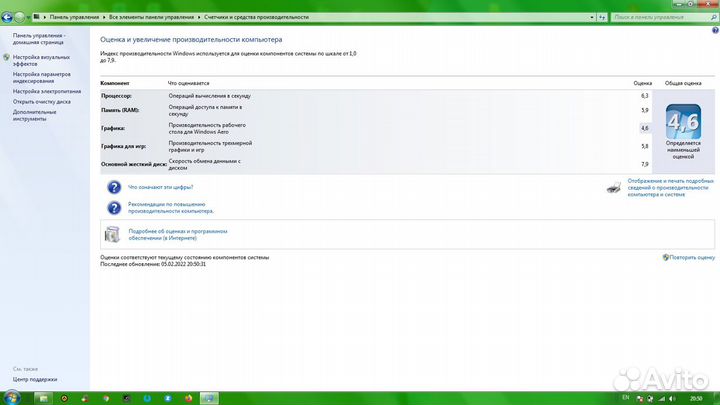This screenshot has width=720, height=405.
Task: Click the search magnifier icon
Action: [714, 17]
